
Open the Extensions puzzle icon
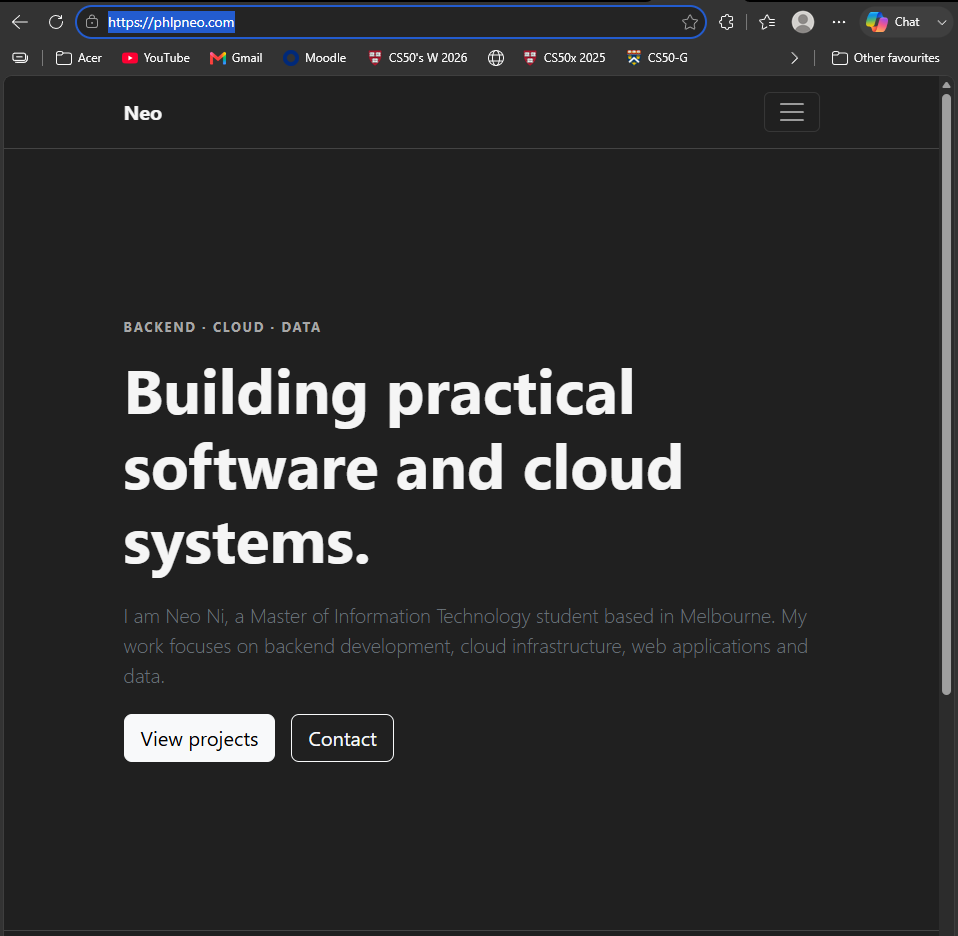[x=726, y=23]
